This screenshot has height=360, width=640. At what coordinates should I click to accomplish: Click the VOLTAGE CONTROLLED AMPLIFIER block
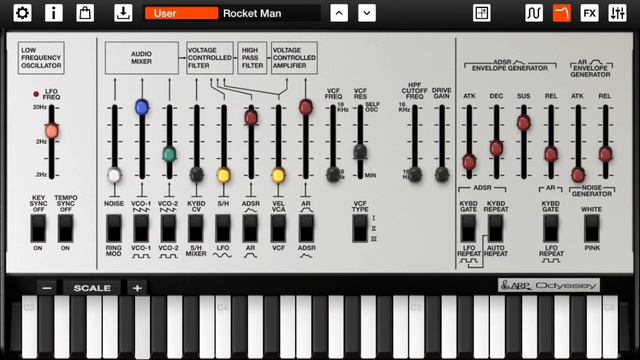point(294,58)
